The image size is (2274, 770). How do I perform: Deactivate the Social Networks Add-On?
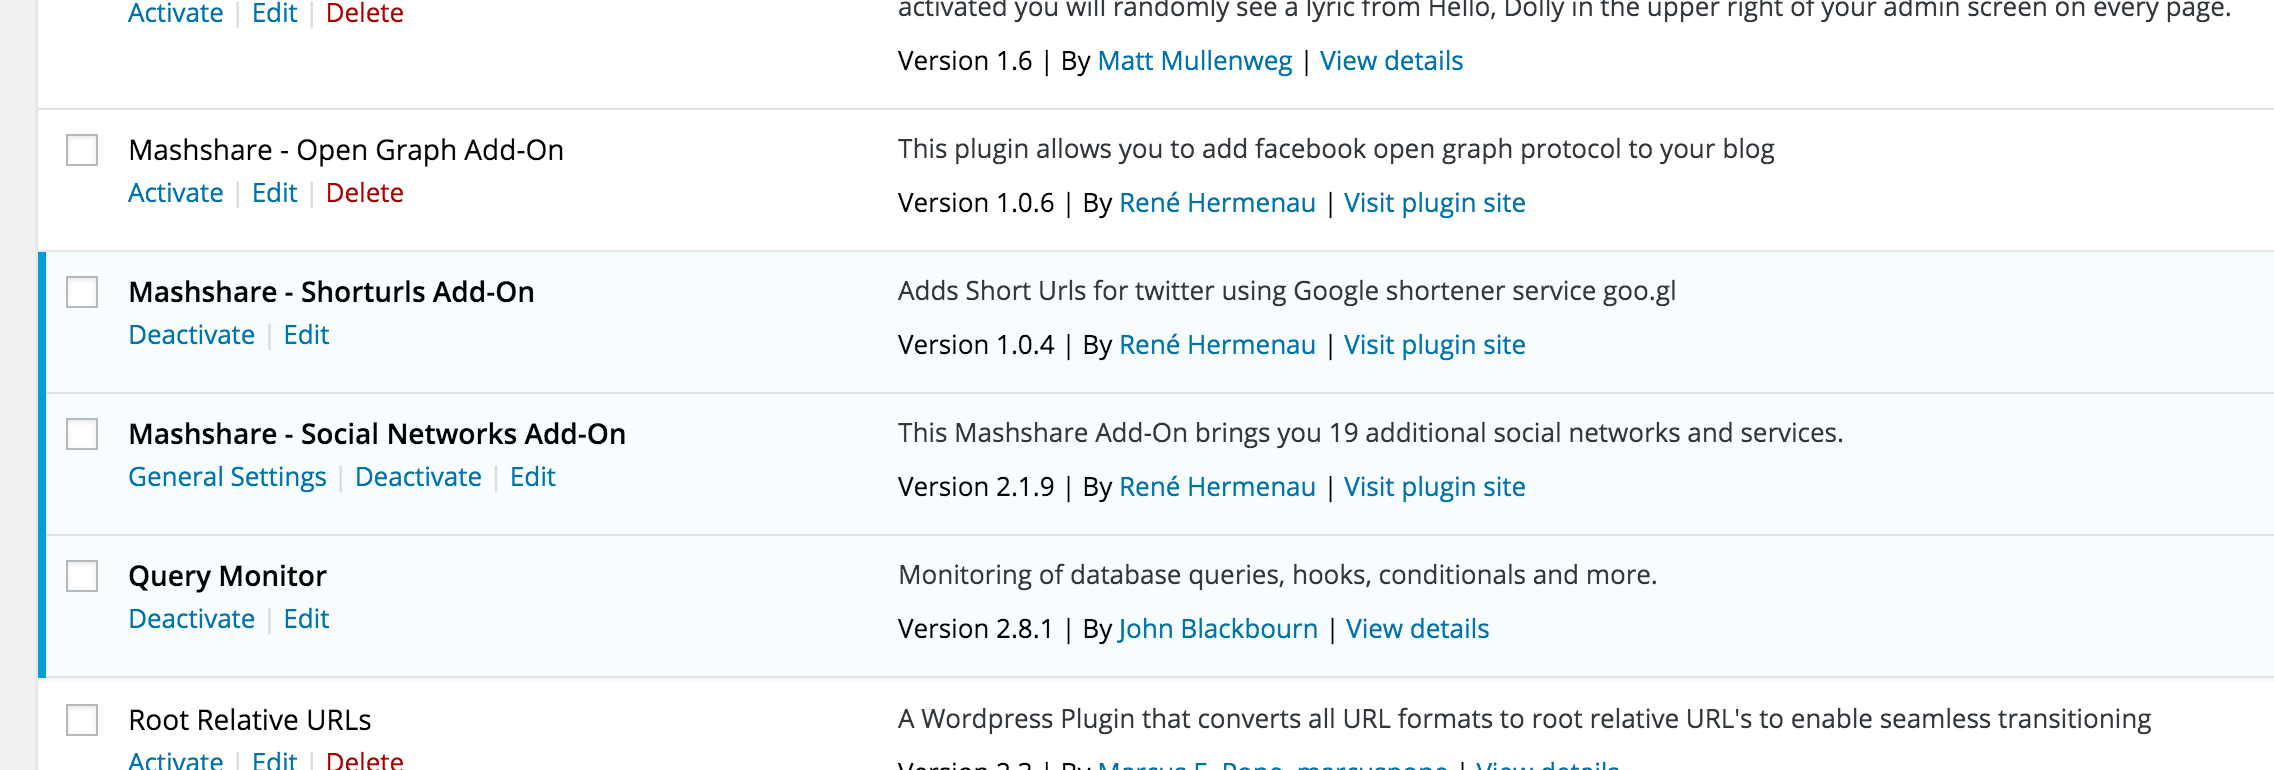(418, 477)
